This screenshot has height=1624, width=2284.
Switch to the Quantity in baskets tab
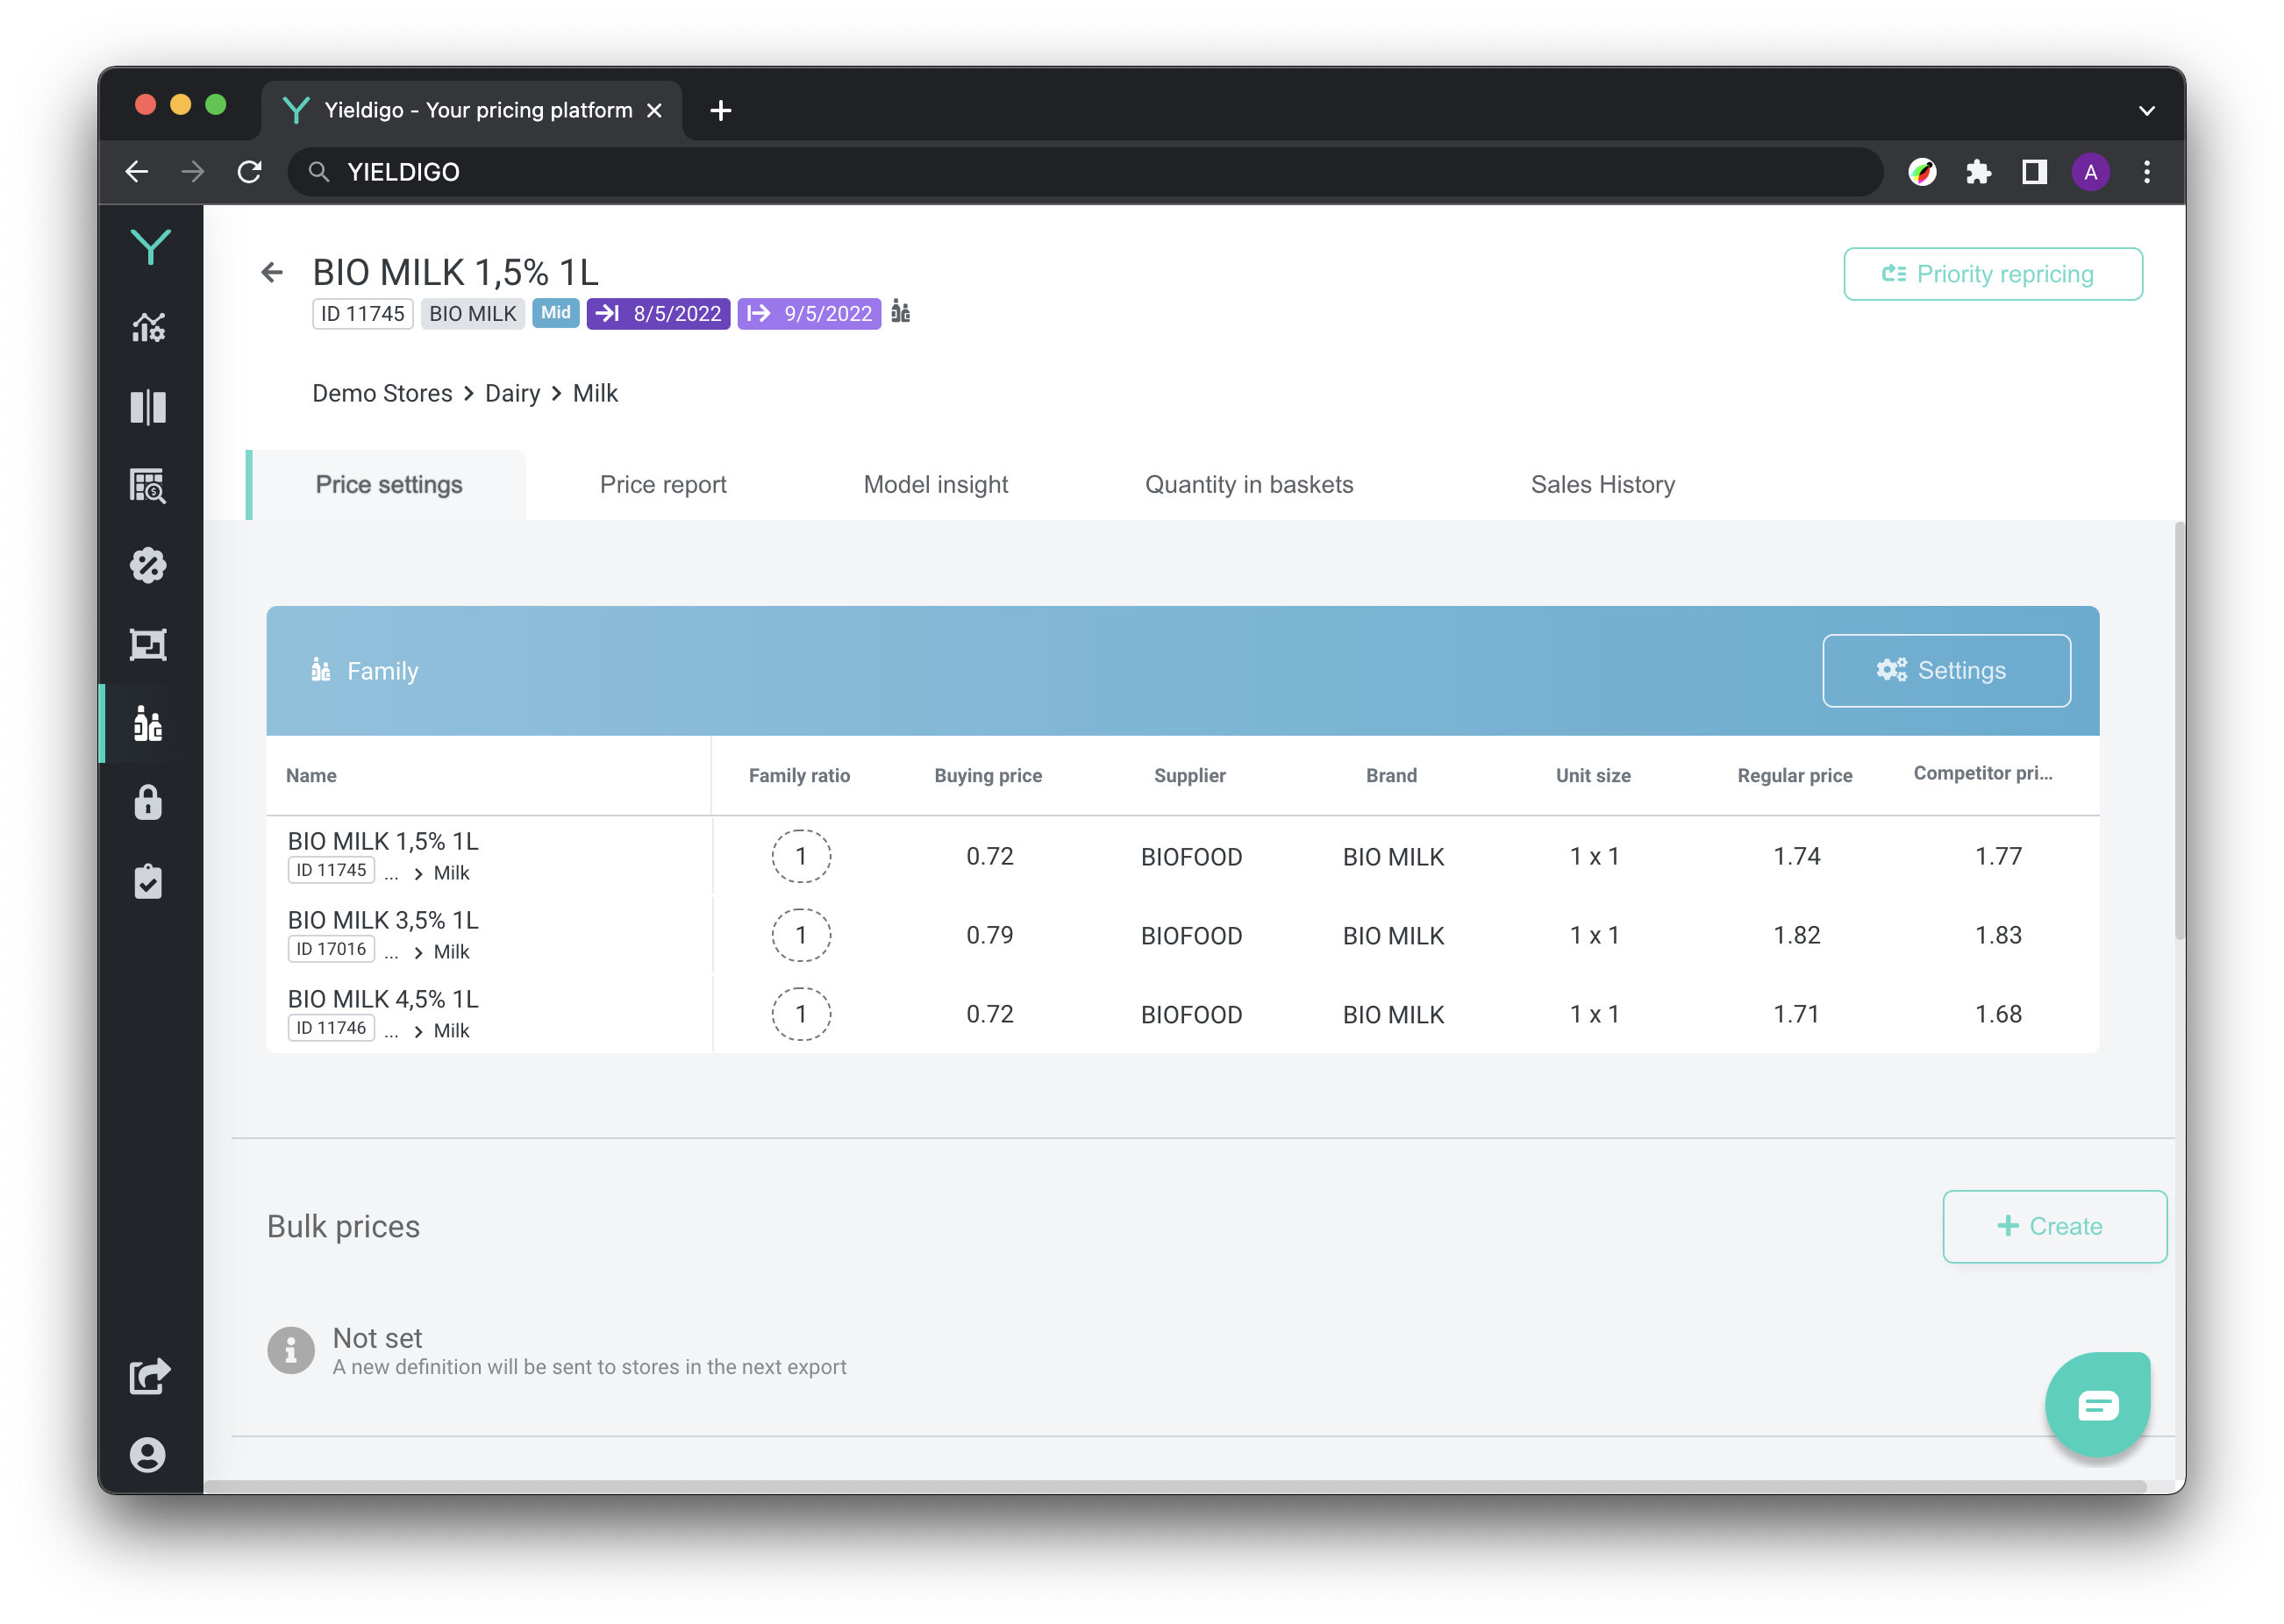pyautogui.click(x=1249, y=485)
